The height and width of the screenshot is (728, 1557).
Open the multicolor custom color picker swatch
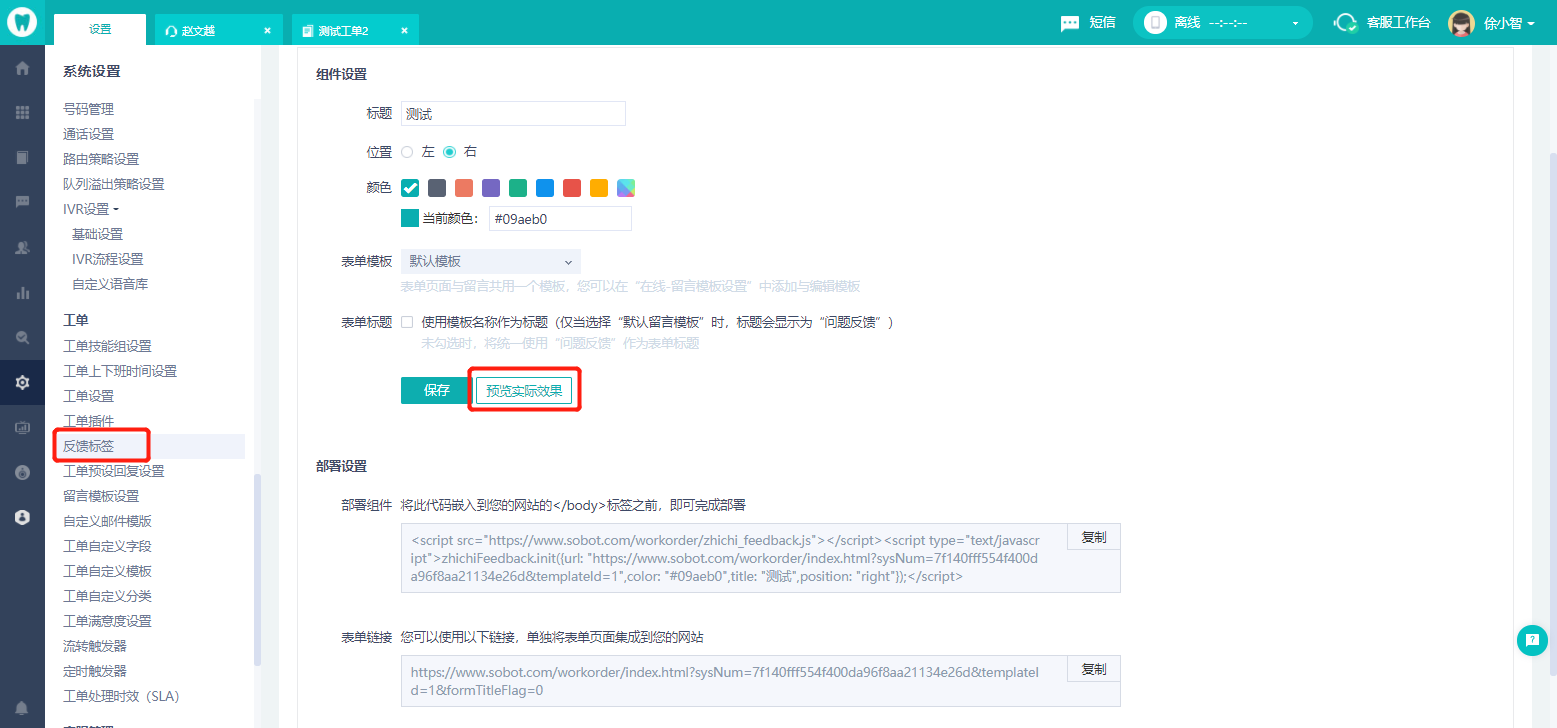[626, 188]
